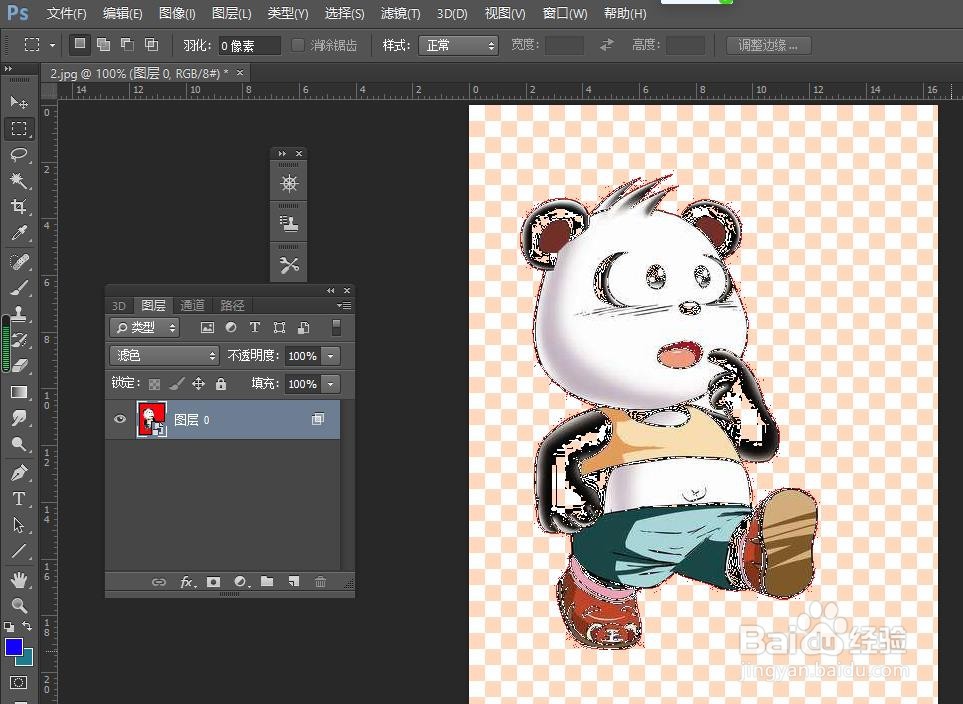
Task: Open the 样式 style dropdown
Action: [458, 45]
